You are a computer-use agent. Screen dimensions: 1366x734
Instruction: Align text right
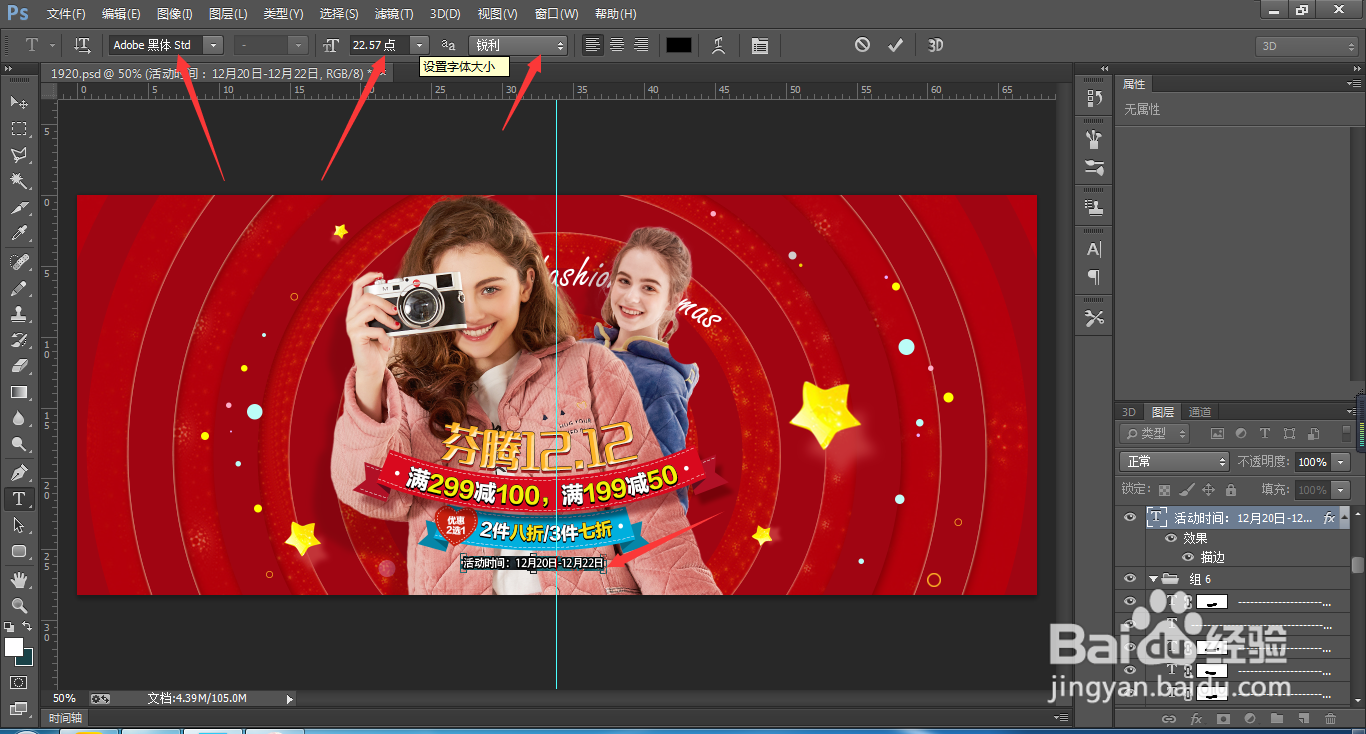tap(641, 45)
